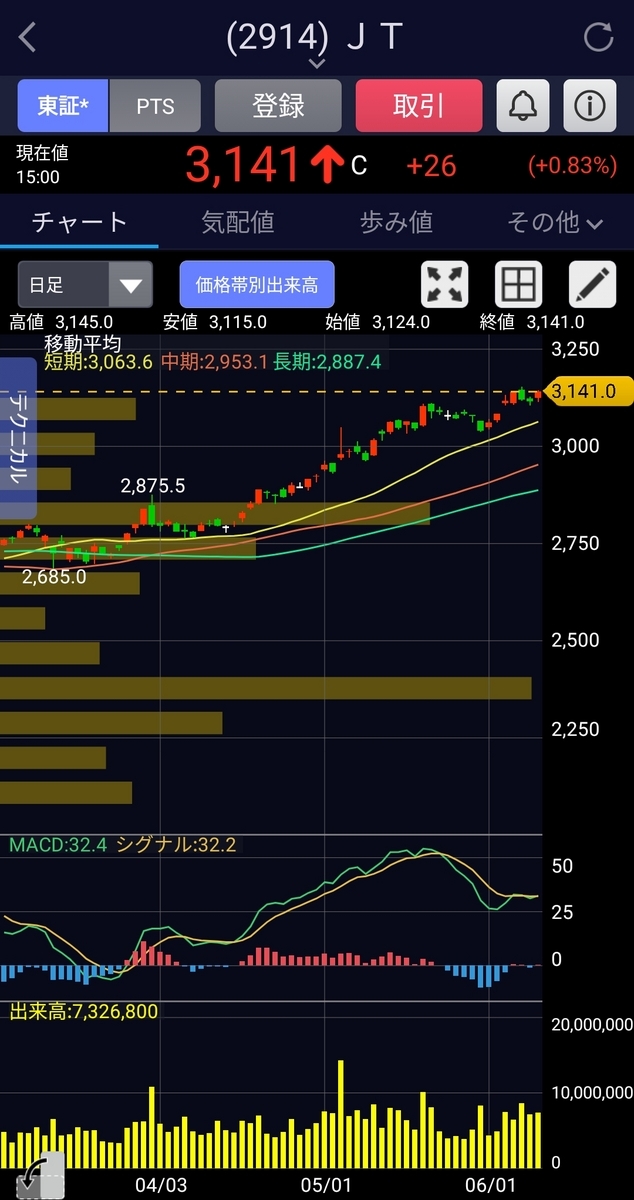Viewport: 634px width, 1200px height.
Task: Tap the 中期:2,953.1 moving average label
Action: 213,362
